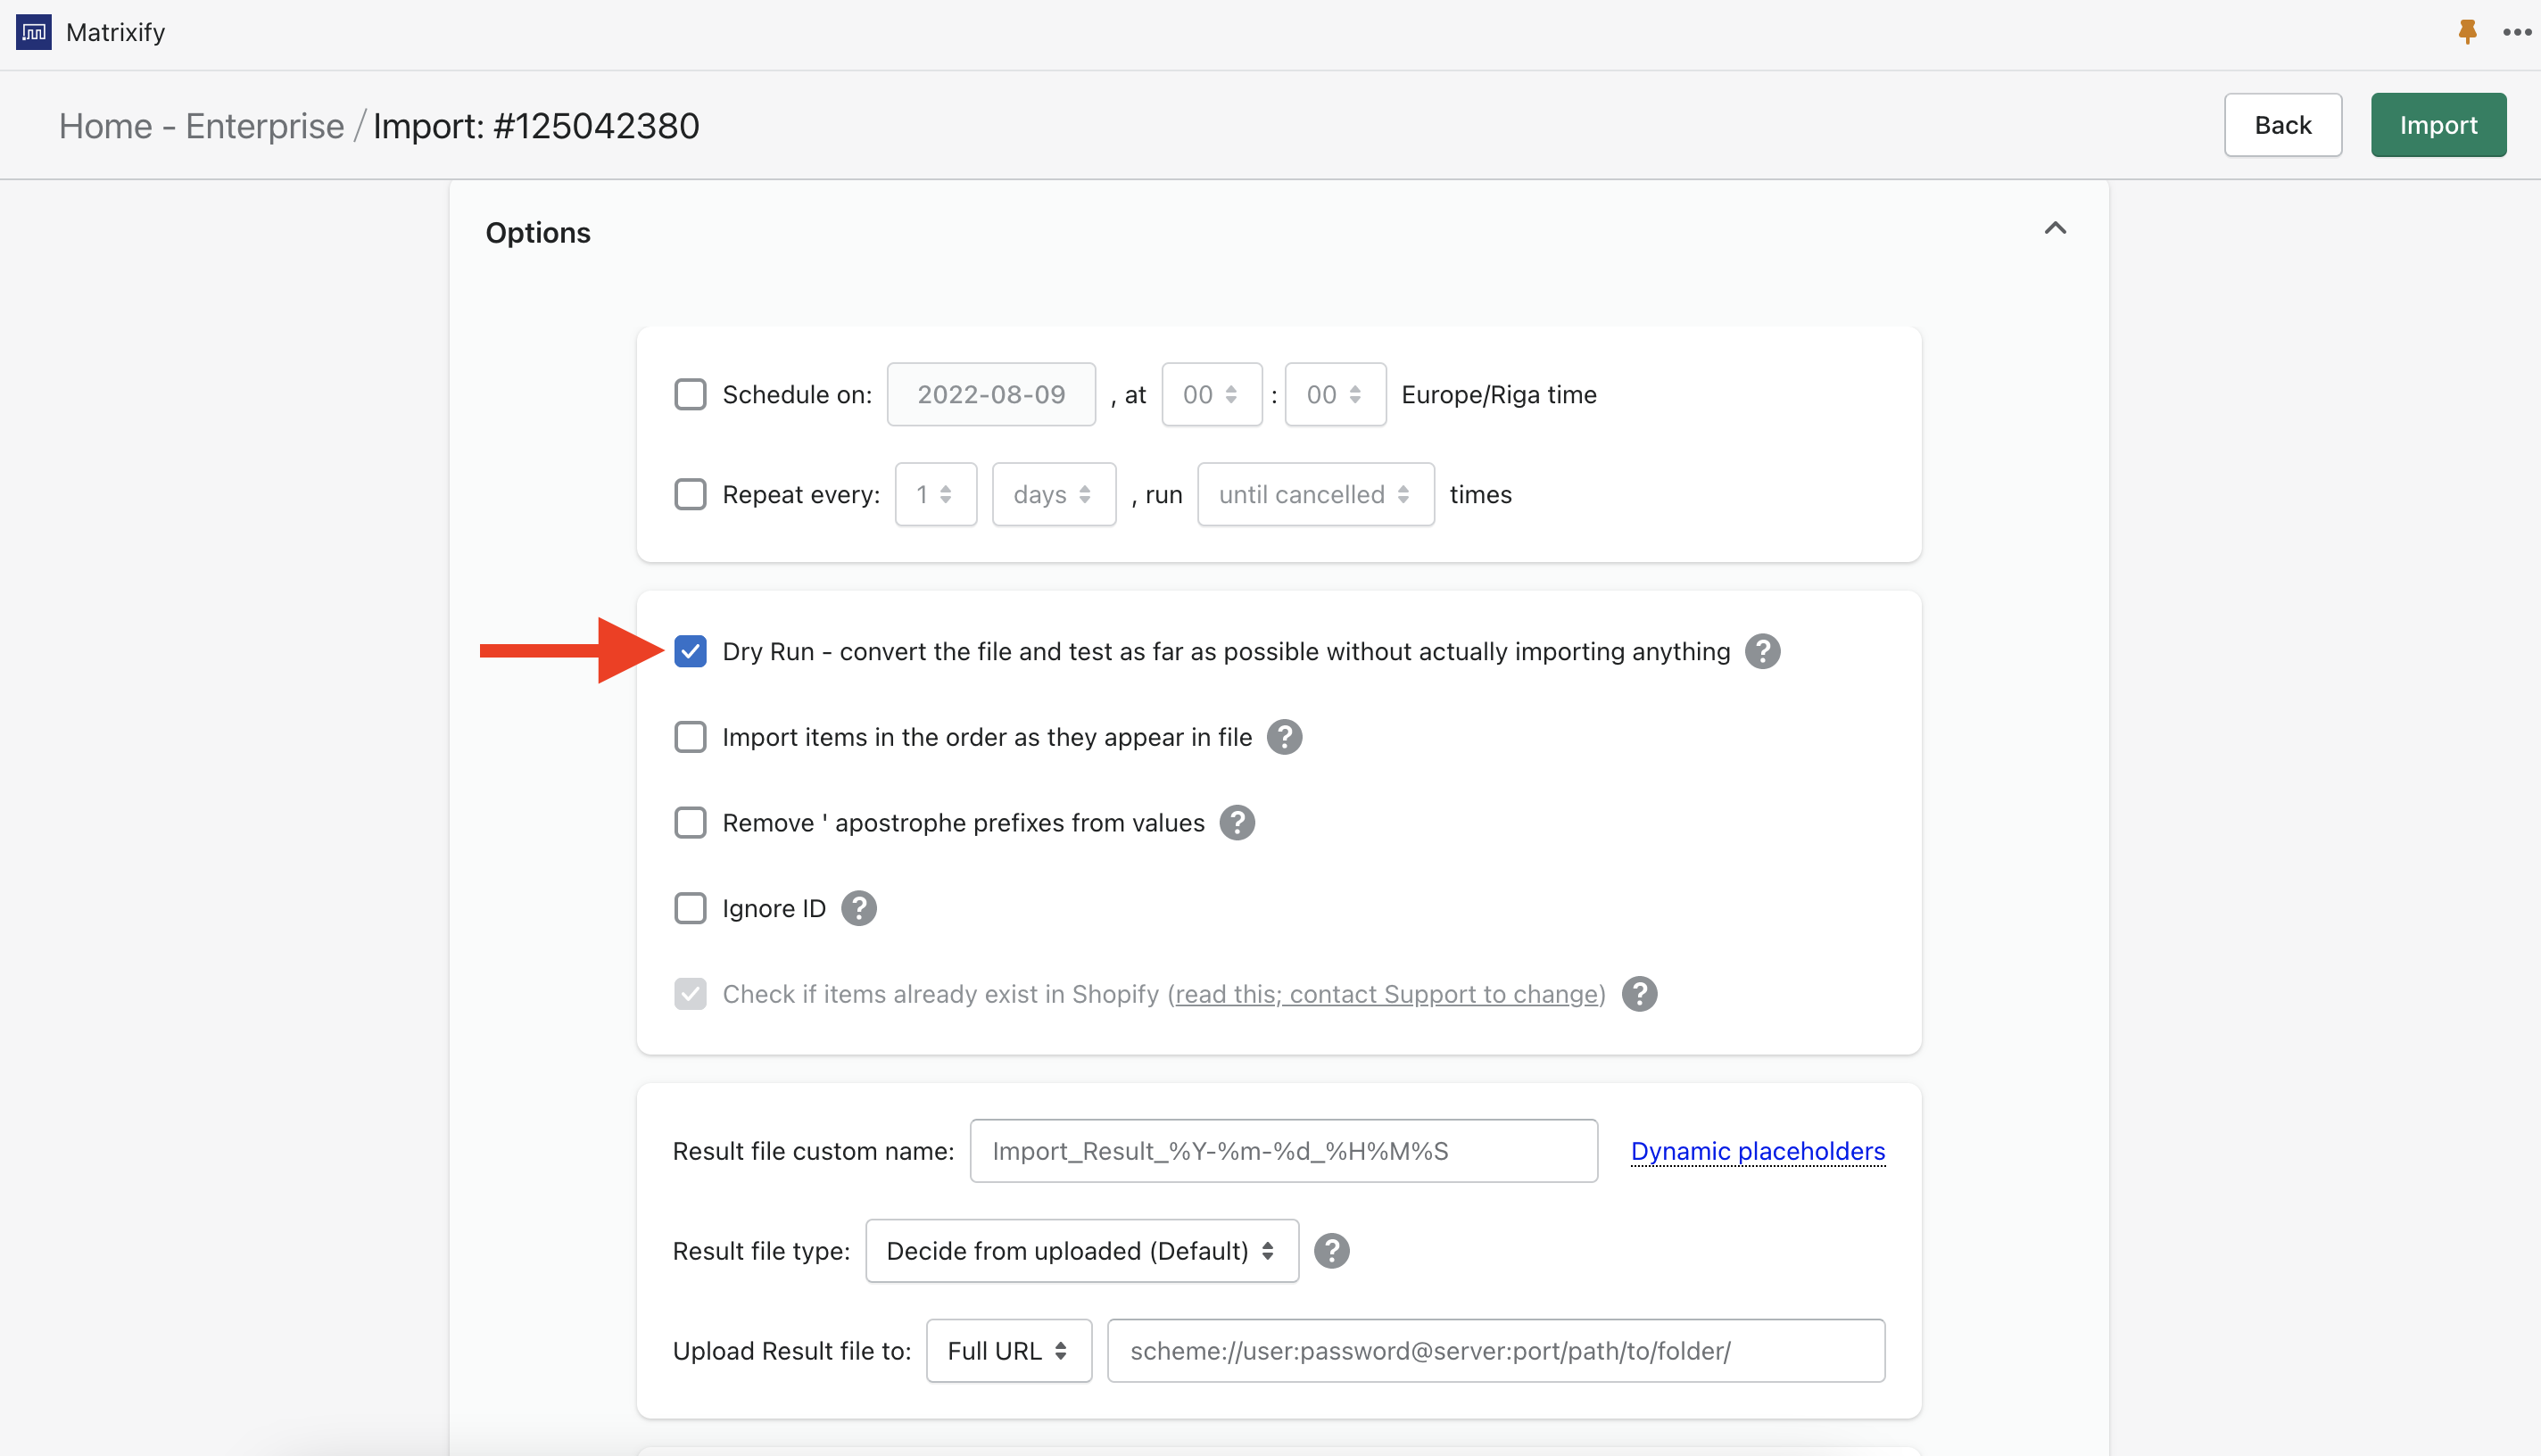Enable the Schedule on checkbox
Screen dimensions: 2541x1456
point(690,395)
